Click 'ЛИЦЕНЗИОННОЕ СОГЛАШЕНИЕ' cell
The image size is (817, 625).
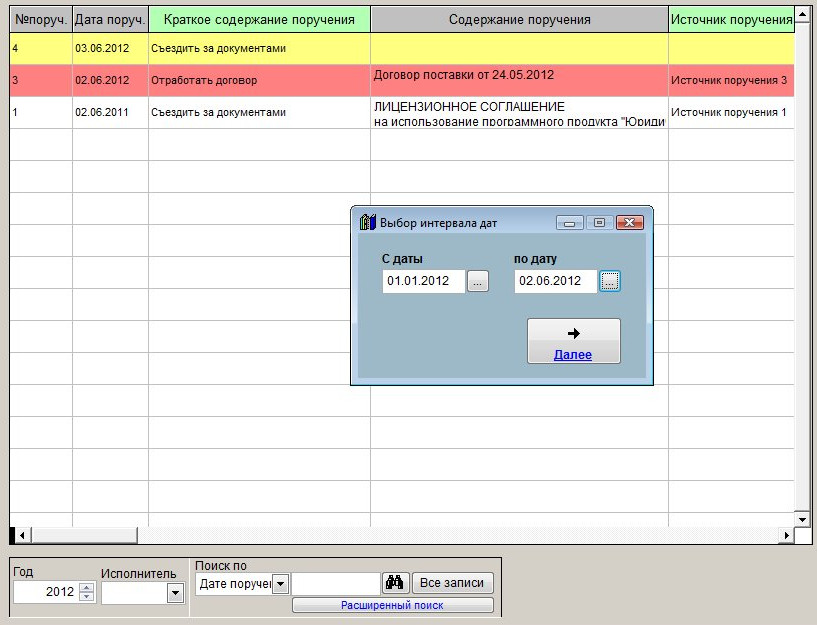coord(519,112)
